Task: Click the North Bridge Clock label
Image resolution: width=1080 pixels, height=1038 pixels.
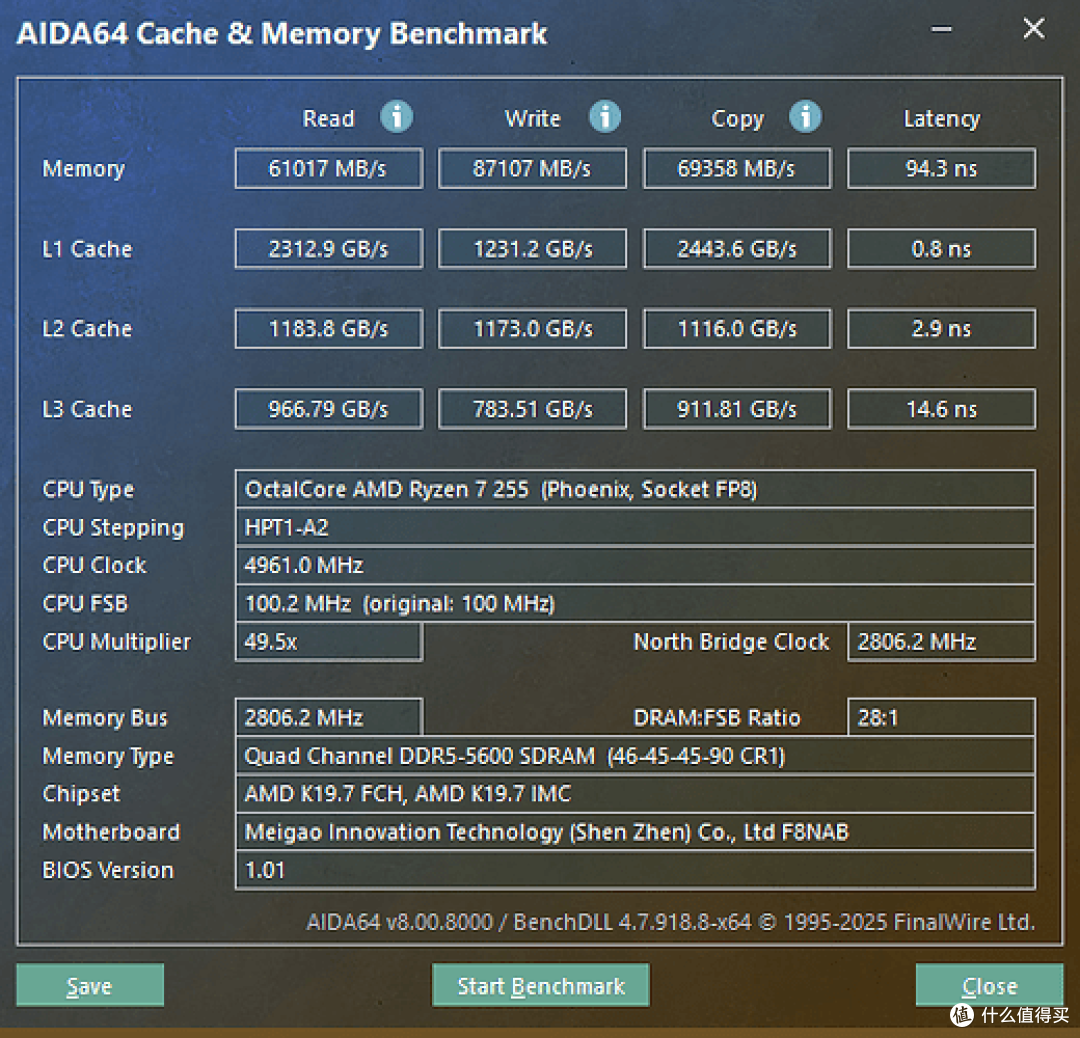Action: [x=731, y=642]
